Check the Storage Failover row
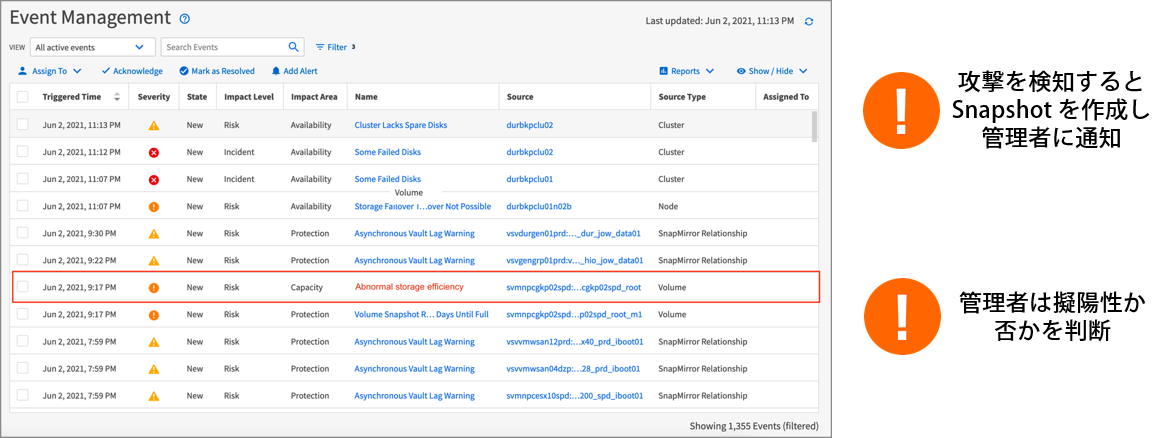The height and width of the screenshot is (438, 1152). coord(23,206)
